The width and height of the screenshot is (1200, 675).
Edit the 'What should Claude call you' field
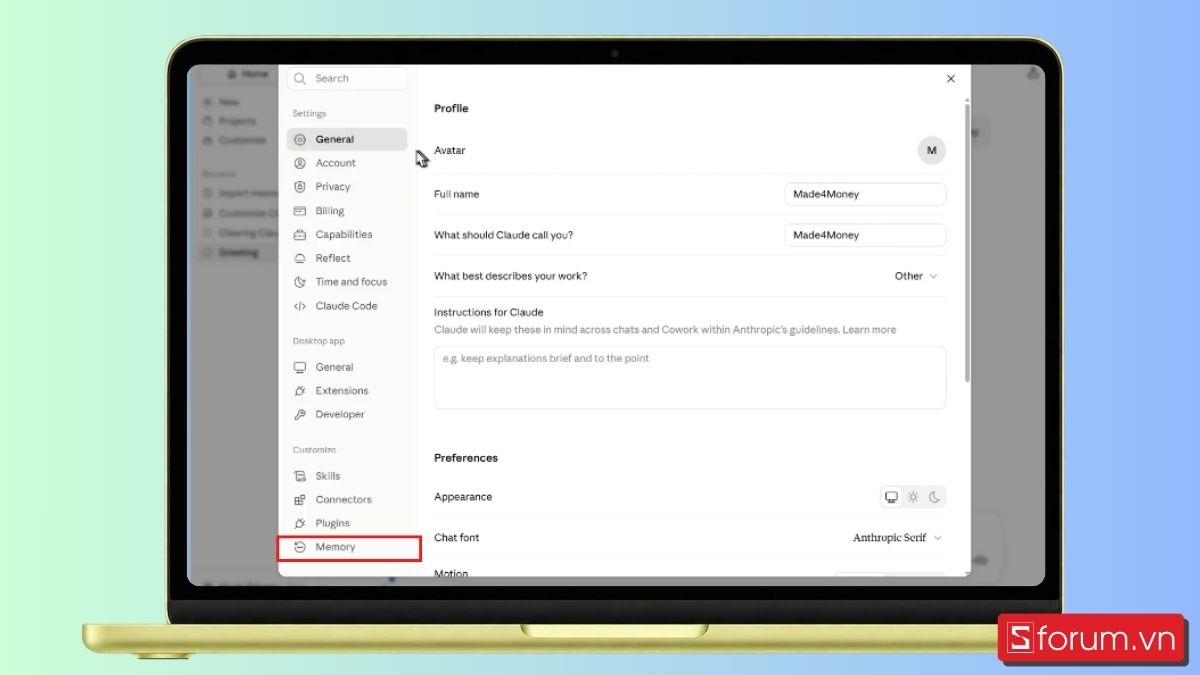pyautogui.click(x=865, y=235)
